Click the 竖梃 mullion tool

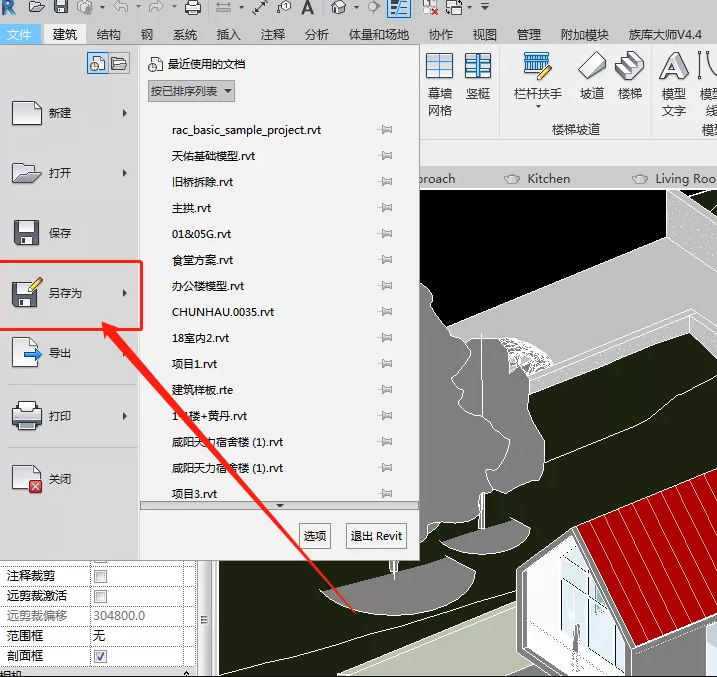click(x=478, y=76)
